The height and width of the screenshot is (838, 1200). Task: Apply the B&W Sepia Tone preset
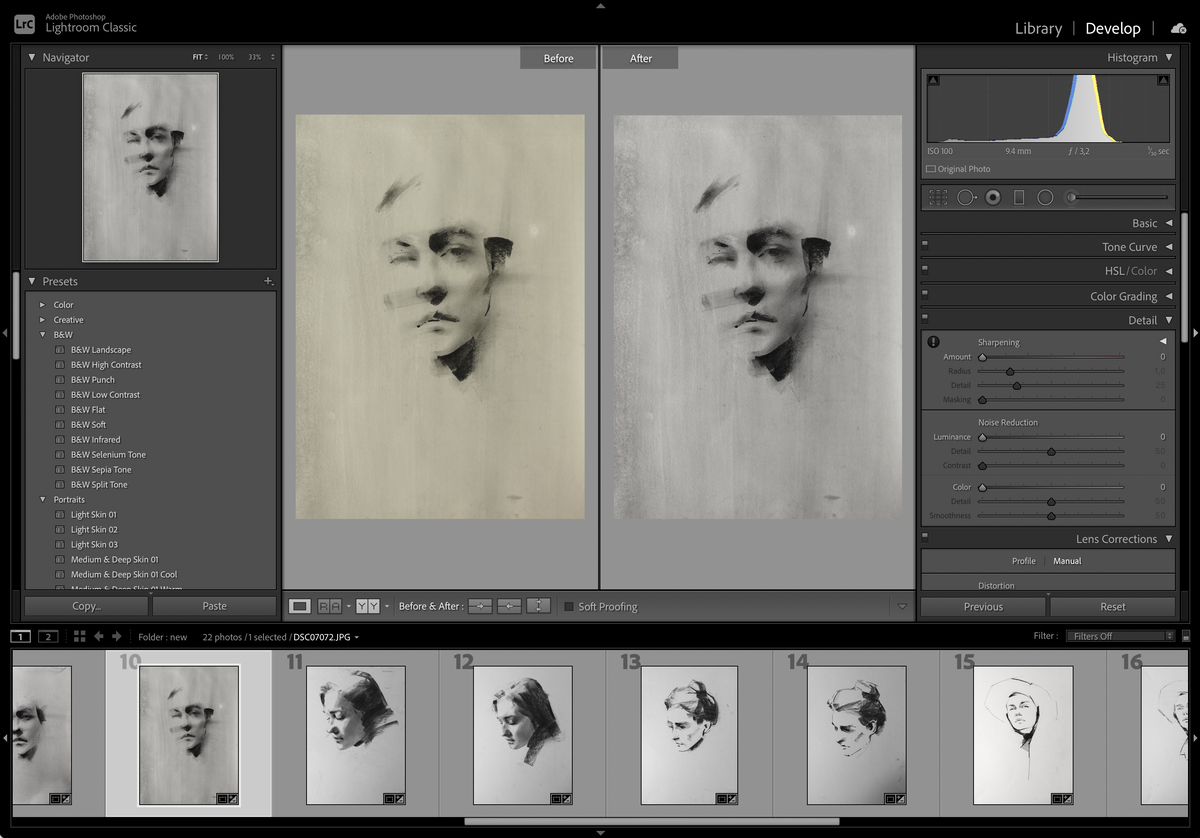pyautogui.click(x=101, y=470)
